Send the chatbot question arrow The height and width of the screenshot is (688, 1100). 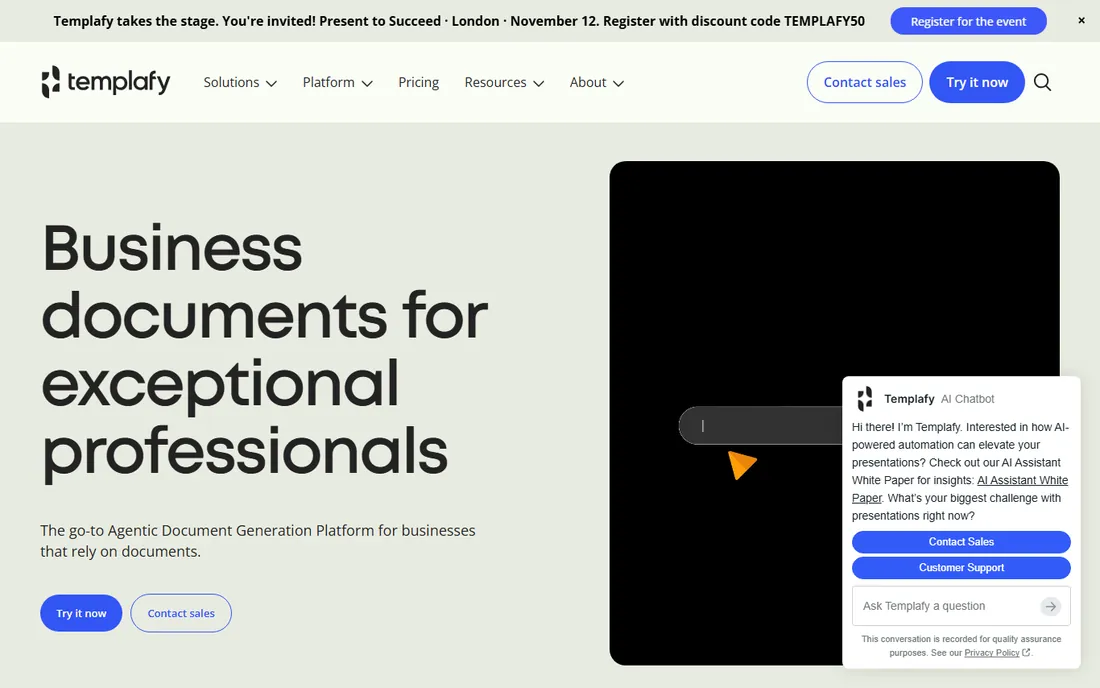tap(1050, 606)
